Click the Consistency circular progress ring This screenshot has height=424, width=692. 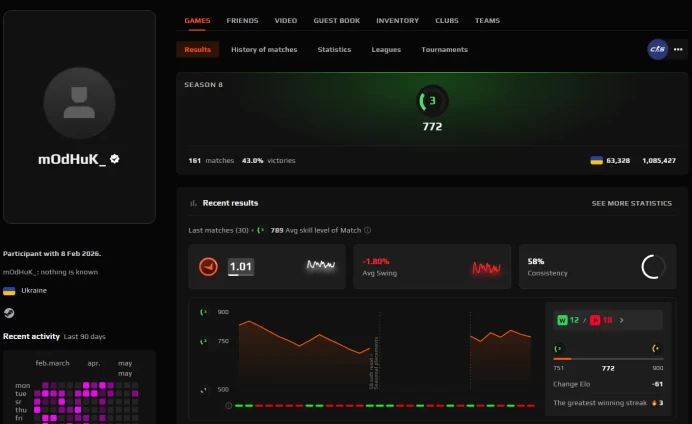[x=653, y=266]
